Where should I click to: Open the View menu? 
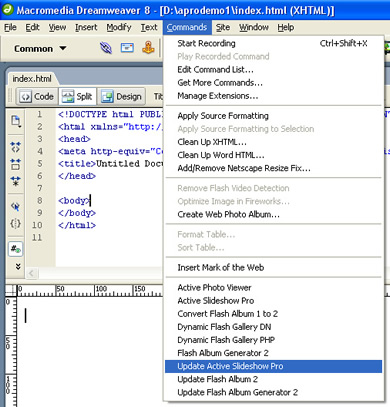(57, 27)
